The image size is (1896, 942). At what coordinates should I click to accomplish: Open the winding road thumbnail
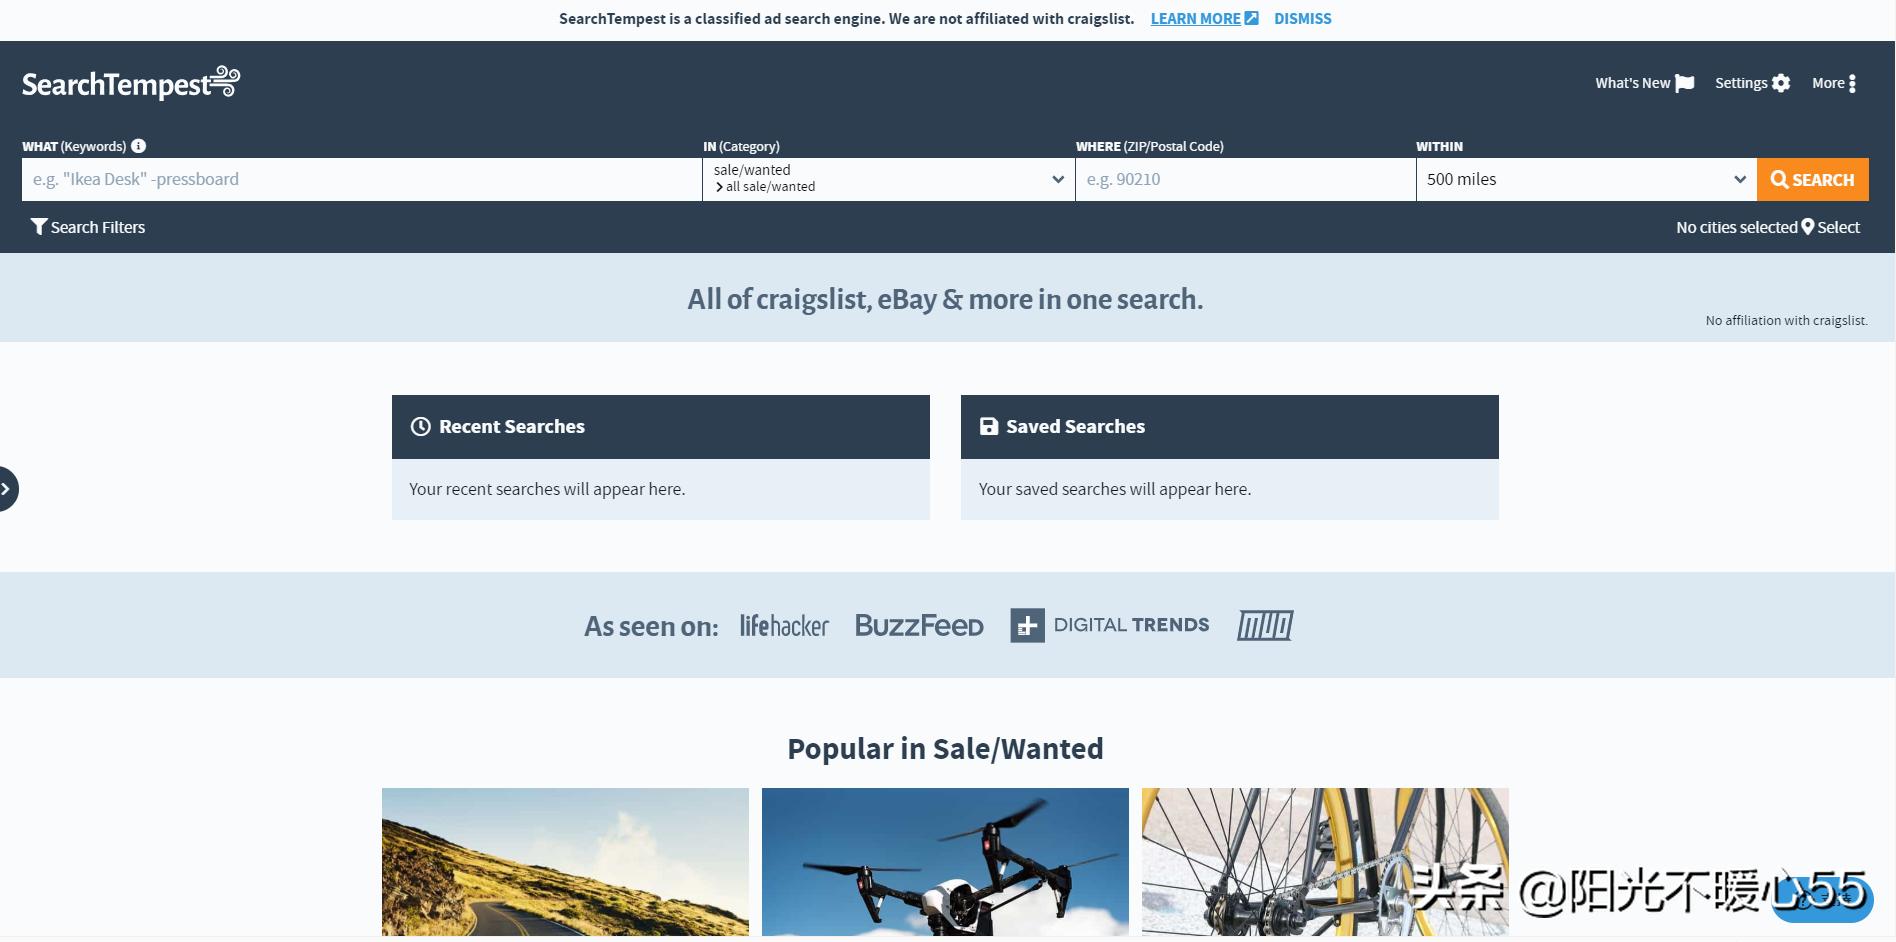565,862
